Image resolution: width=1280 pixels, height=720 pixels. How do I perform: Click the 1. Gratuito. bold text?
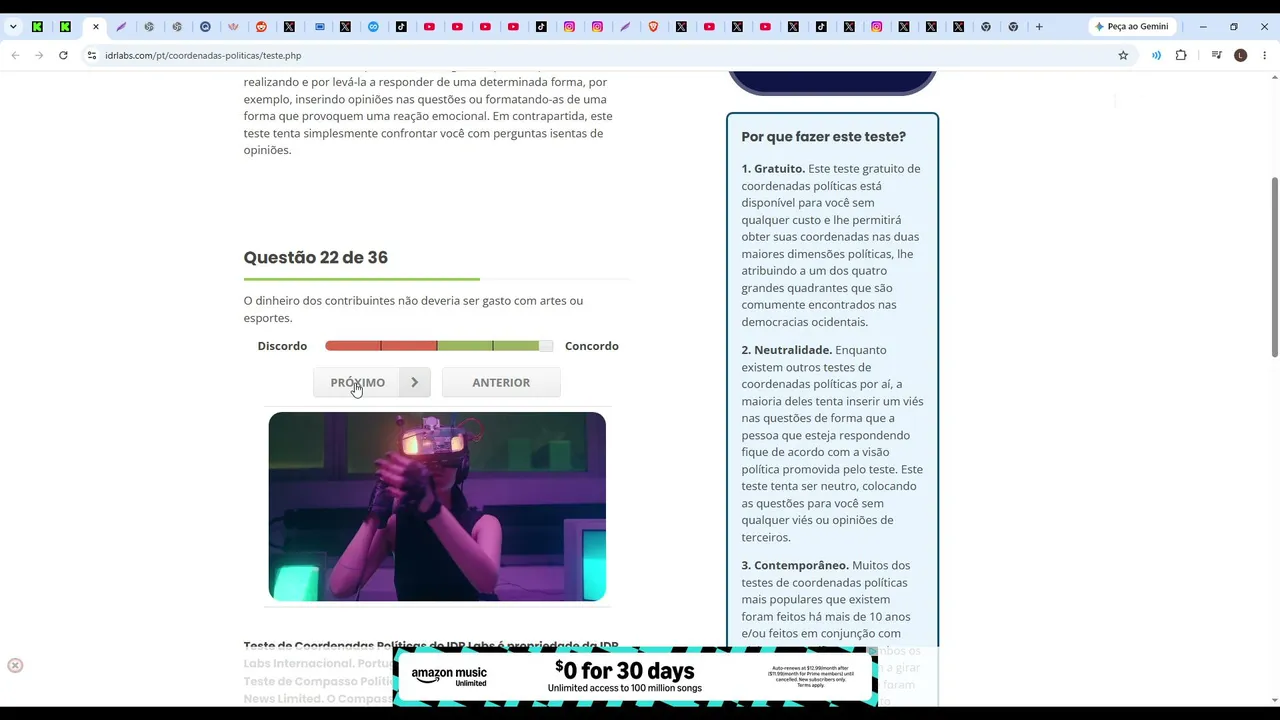click(x=773, y=168)
